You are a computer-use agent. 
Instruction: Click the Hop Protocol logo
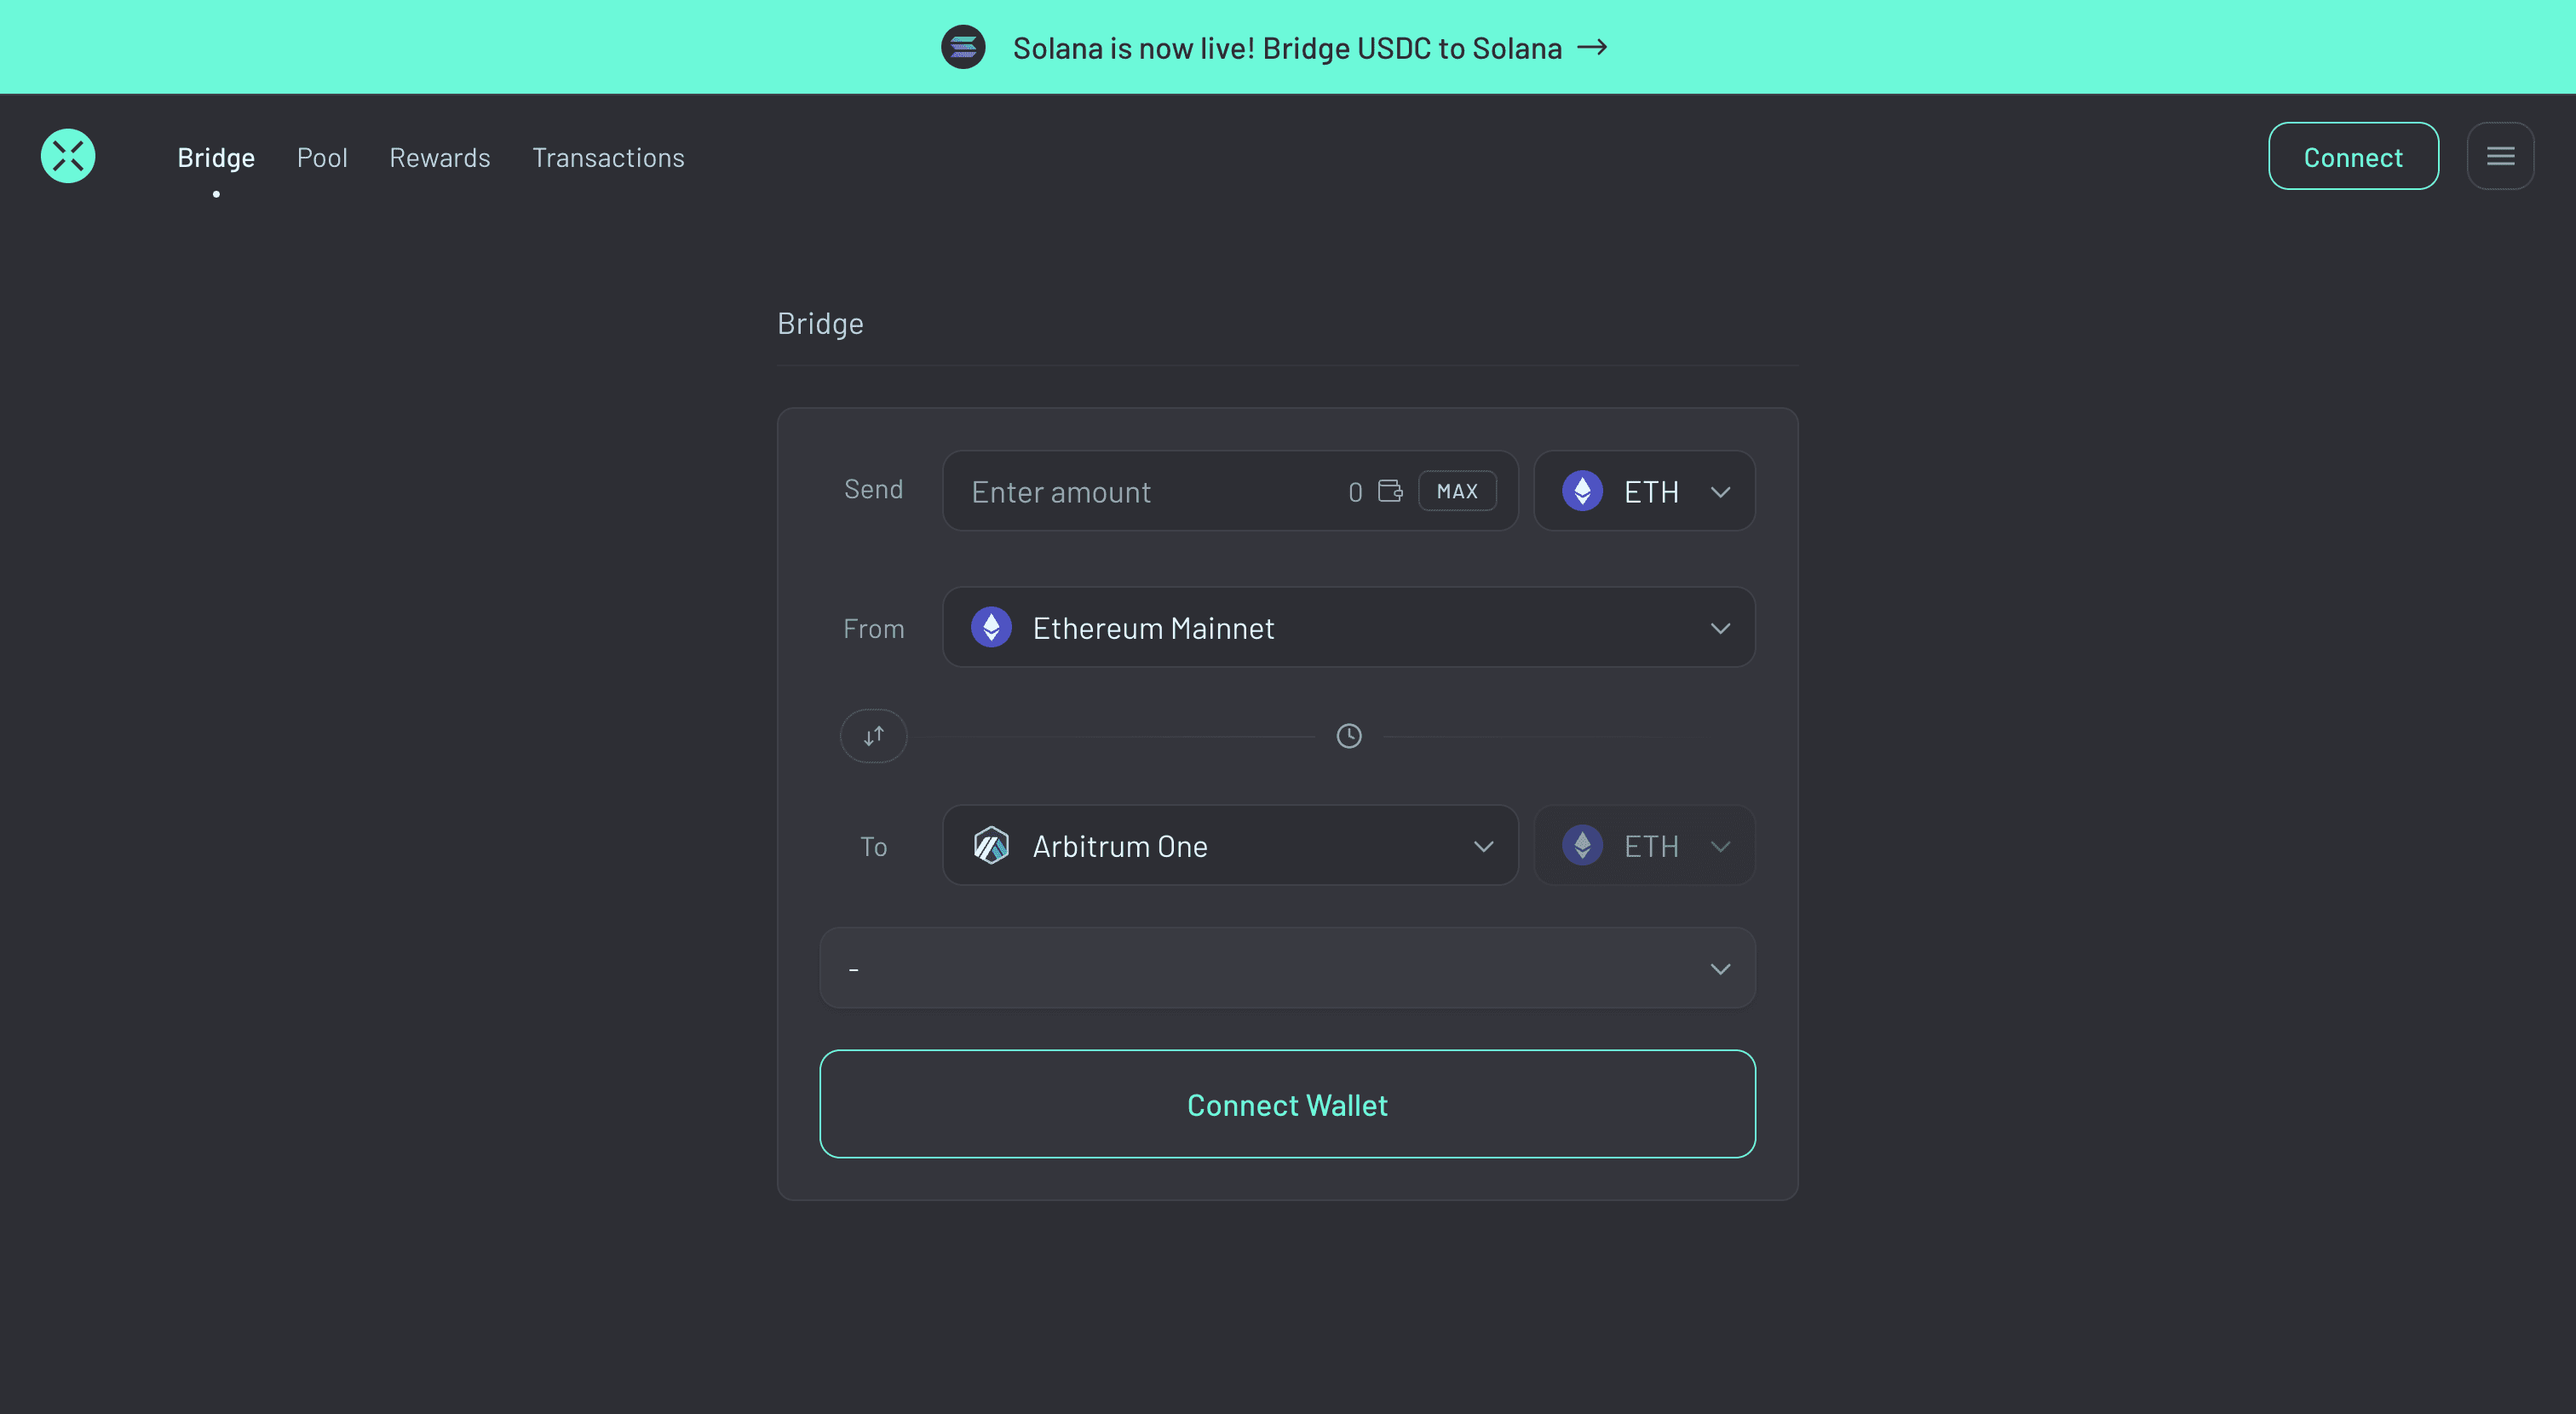pos(67,156)
